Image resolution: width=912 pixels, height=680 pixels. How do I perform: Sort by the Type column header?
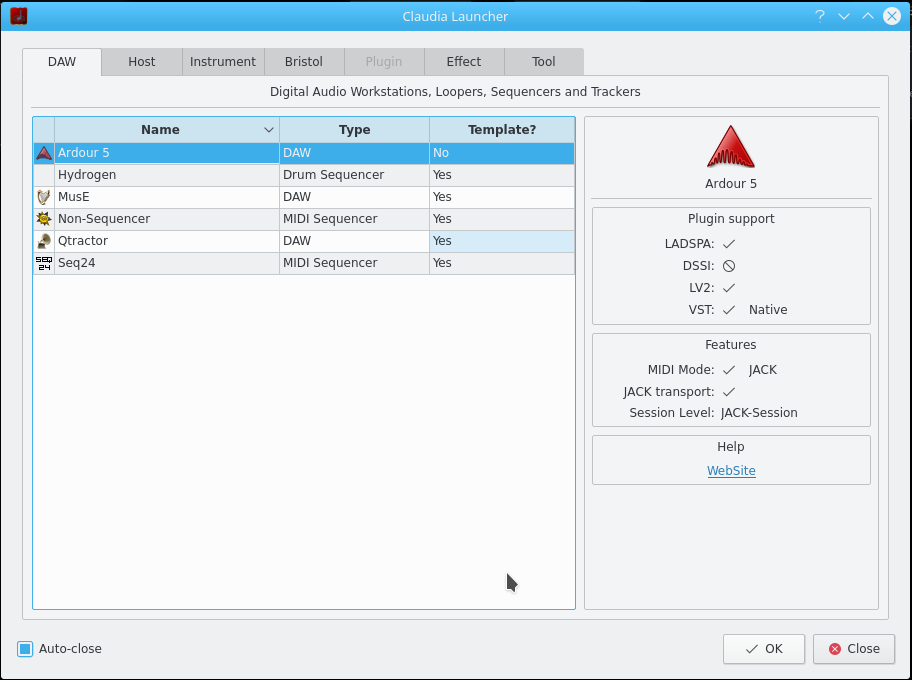tap(355, 130)
